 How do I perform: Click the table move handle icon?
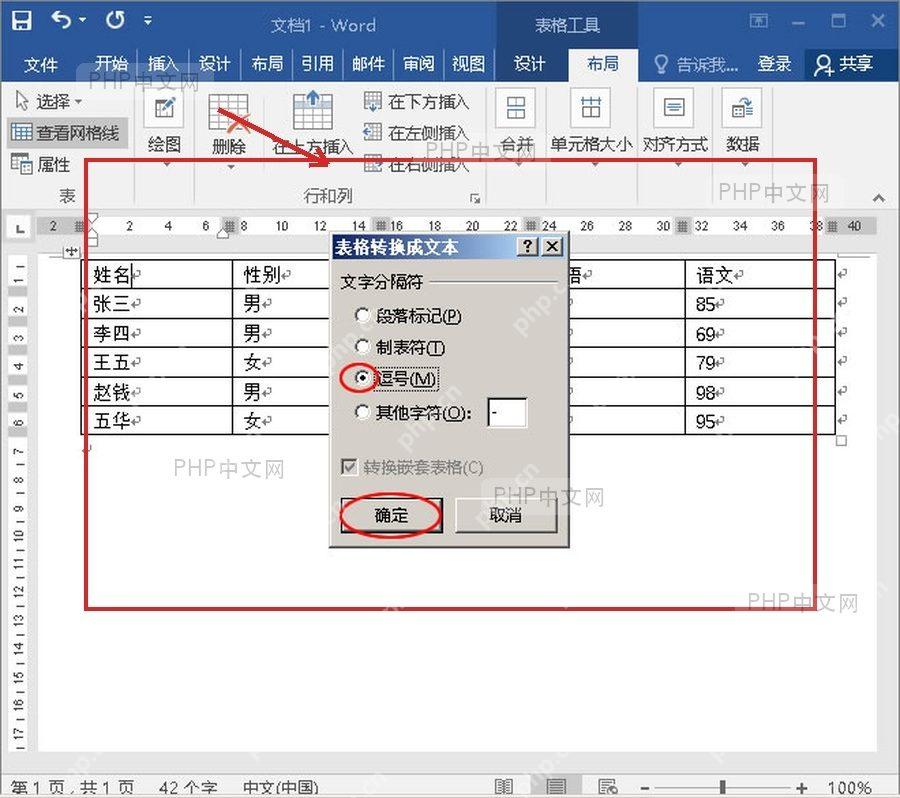coord(72,251)
